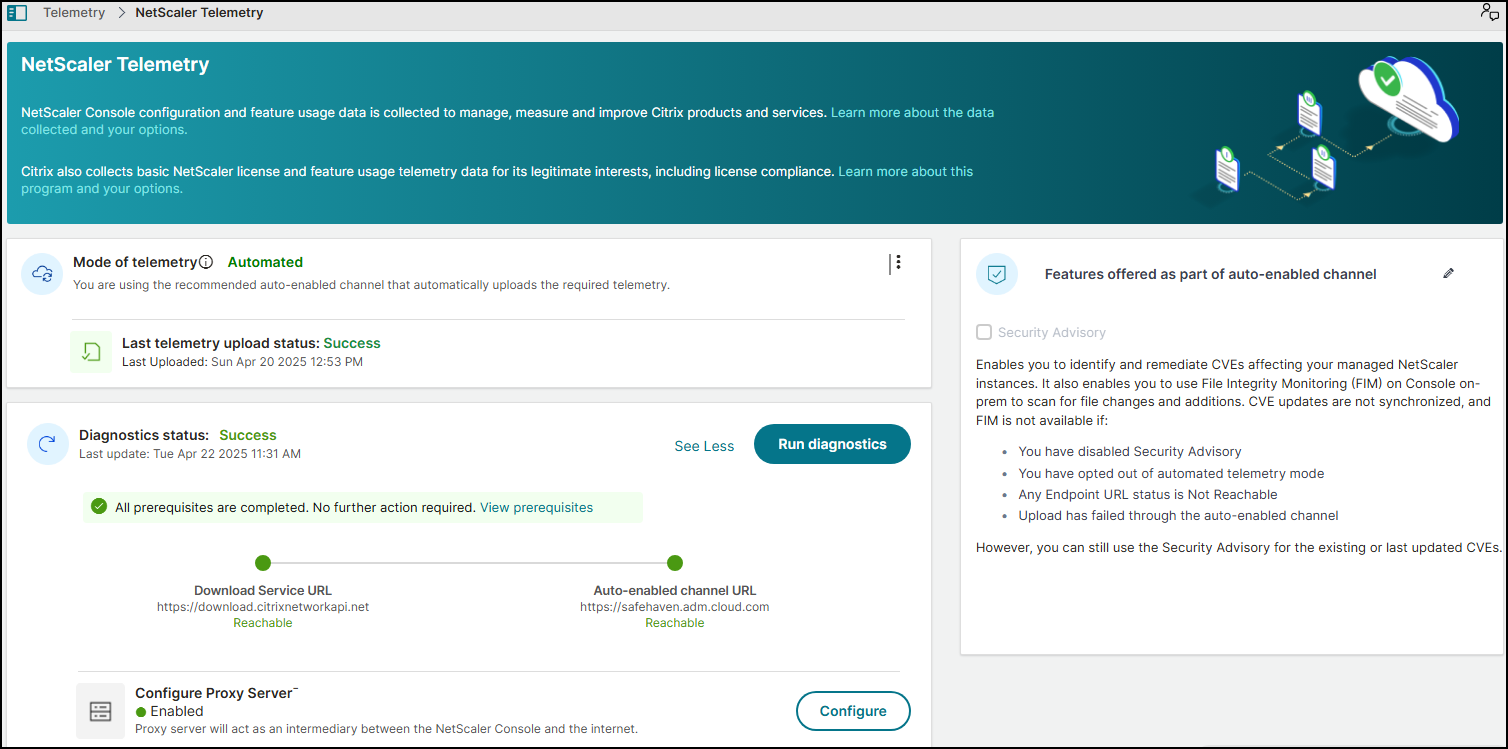Toggle the Security Advisory checkbox
This screenshot has height=749, width=1508.
[x=984, y=332]
